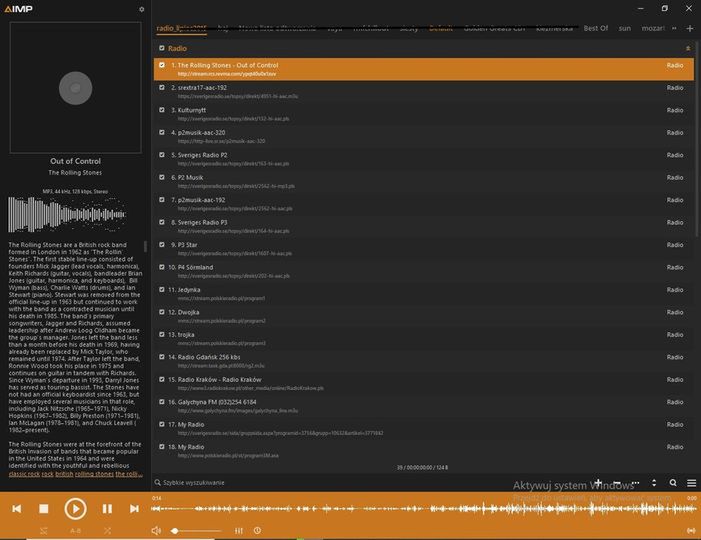Switch to the Best Of playlist tab
This screenshot has width=701, height=540.
point(595,28)
